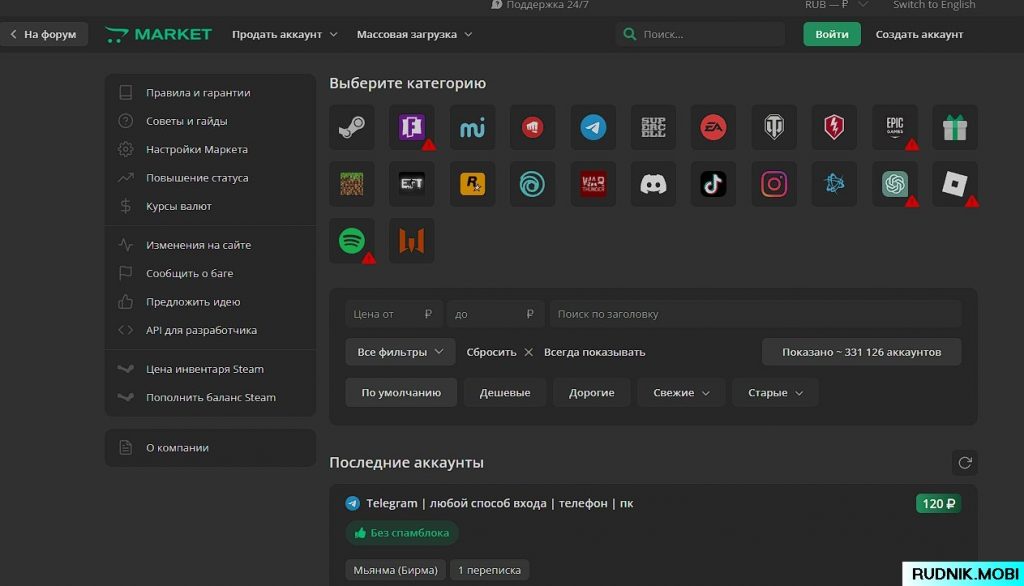Expand the Все фильтры dropdown
The width and height of the screenshot is (1024, 586).
coord(400,352)
